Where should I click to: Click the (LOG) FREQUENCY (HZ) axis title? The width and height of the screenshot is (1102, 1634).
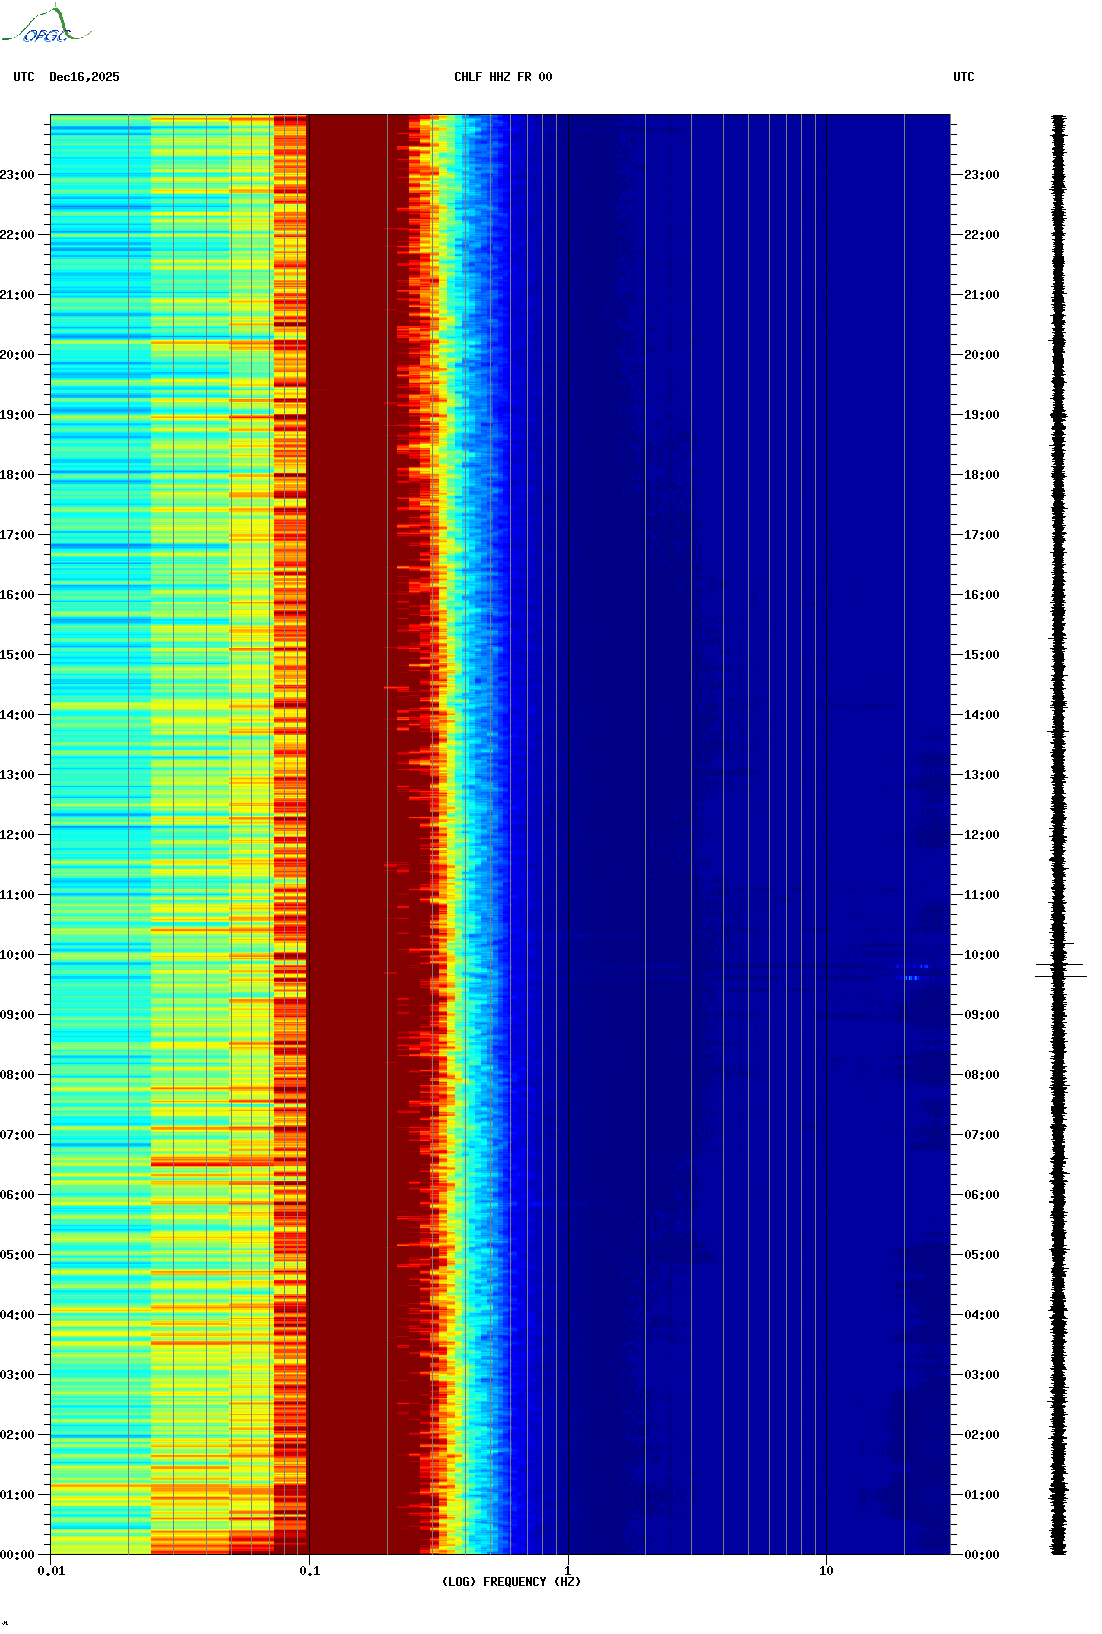click(511, 1582)
